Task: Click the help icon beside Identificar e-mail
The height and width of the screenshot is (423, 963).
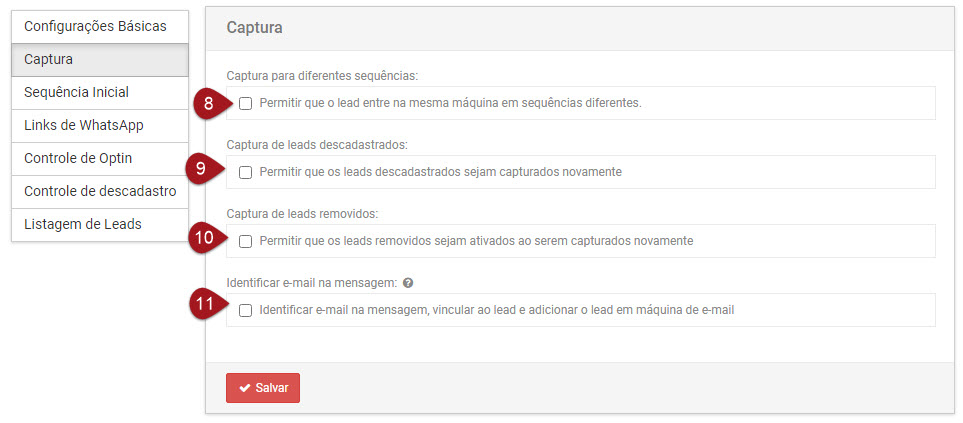Action: click(408, 283)
